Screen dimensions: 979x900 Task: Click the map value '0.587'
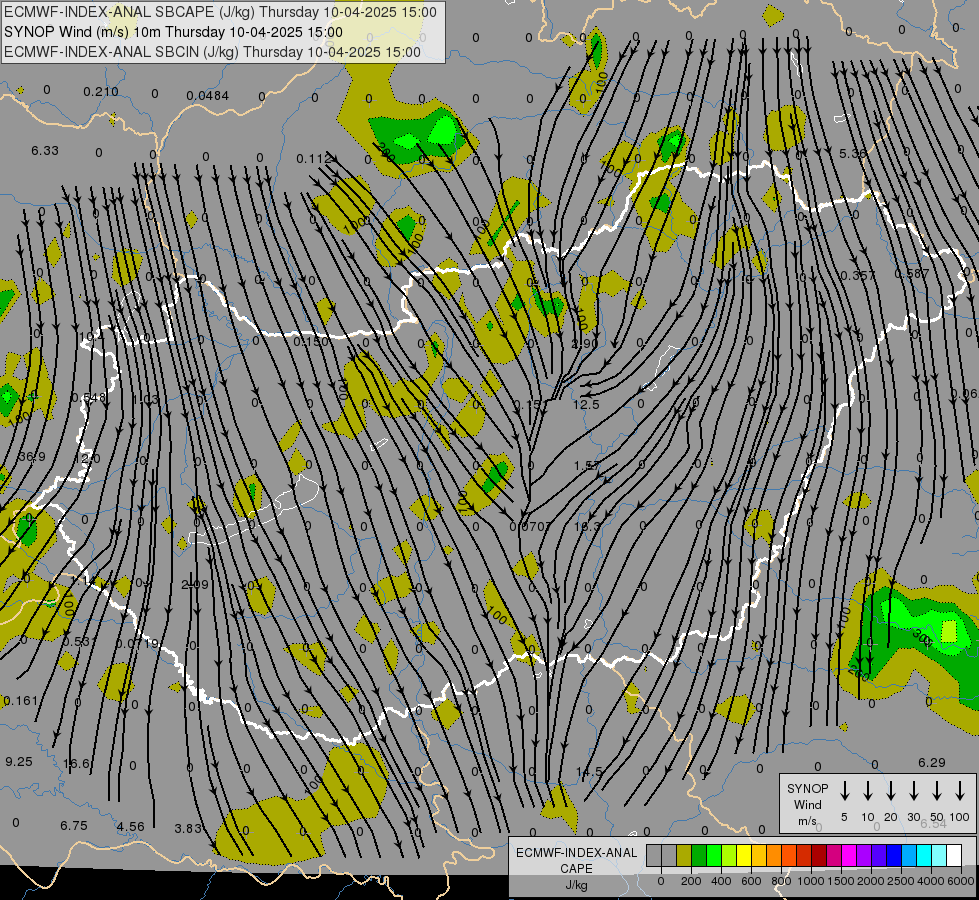[912, 274]
